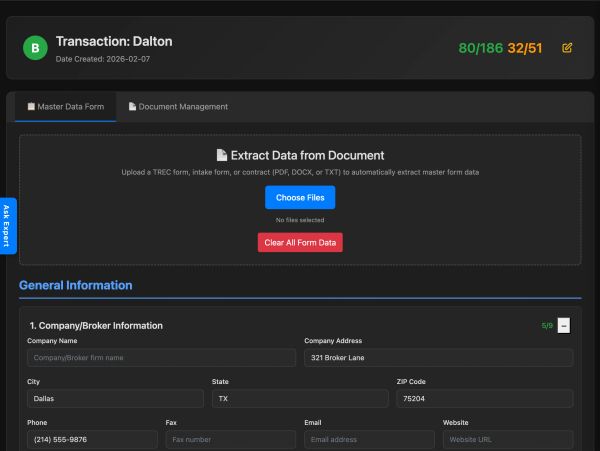
Task: Click the 5/9 section completion count
Action: tap(547, 326)
